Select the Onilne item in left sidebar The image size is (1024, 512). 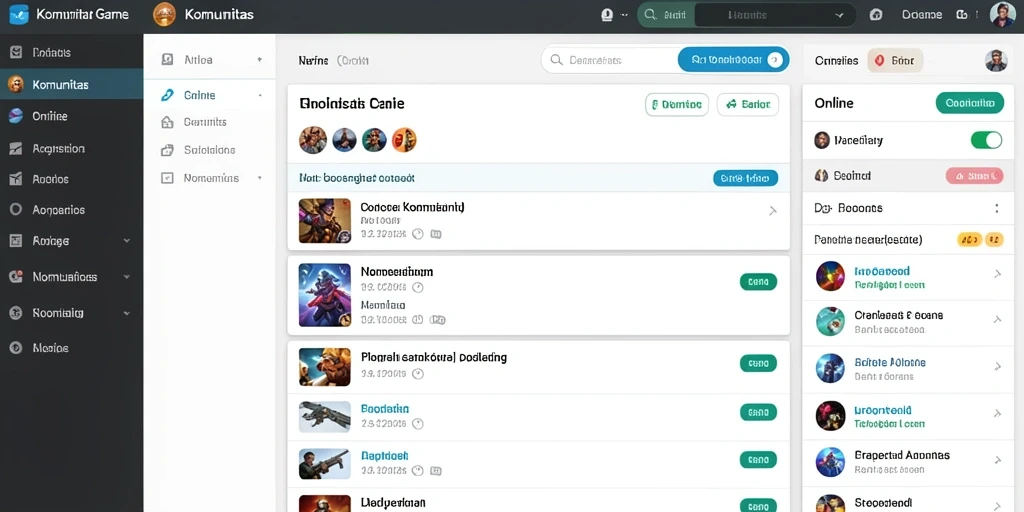tap(71, 116)
